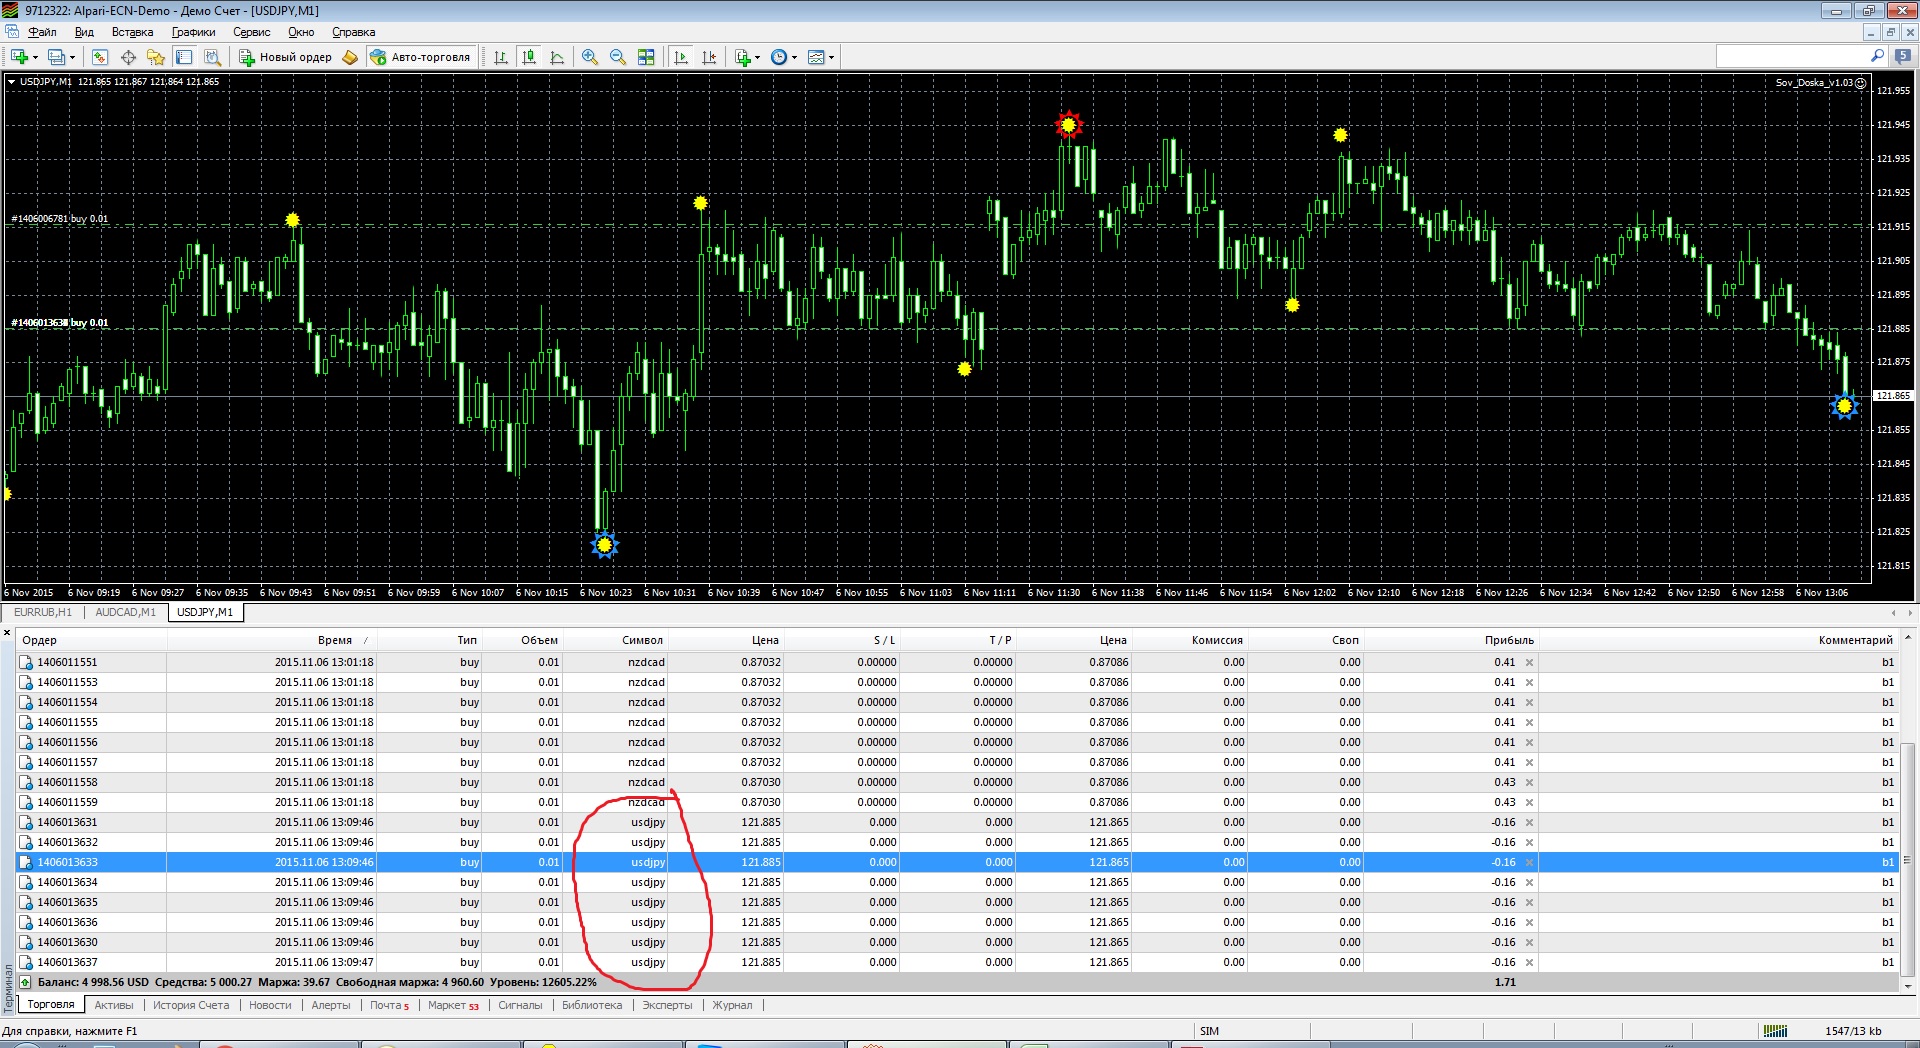Toggle the Terminal panel icon
1920x1048 pixels.
[x=184, y=57]
